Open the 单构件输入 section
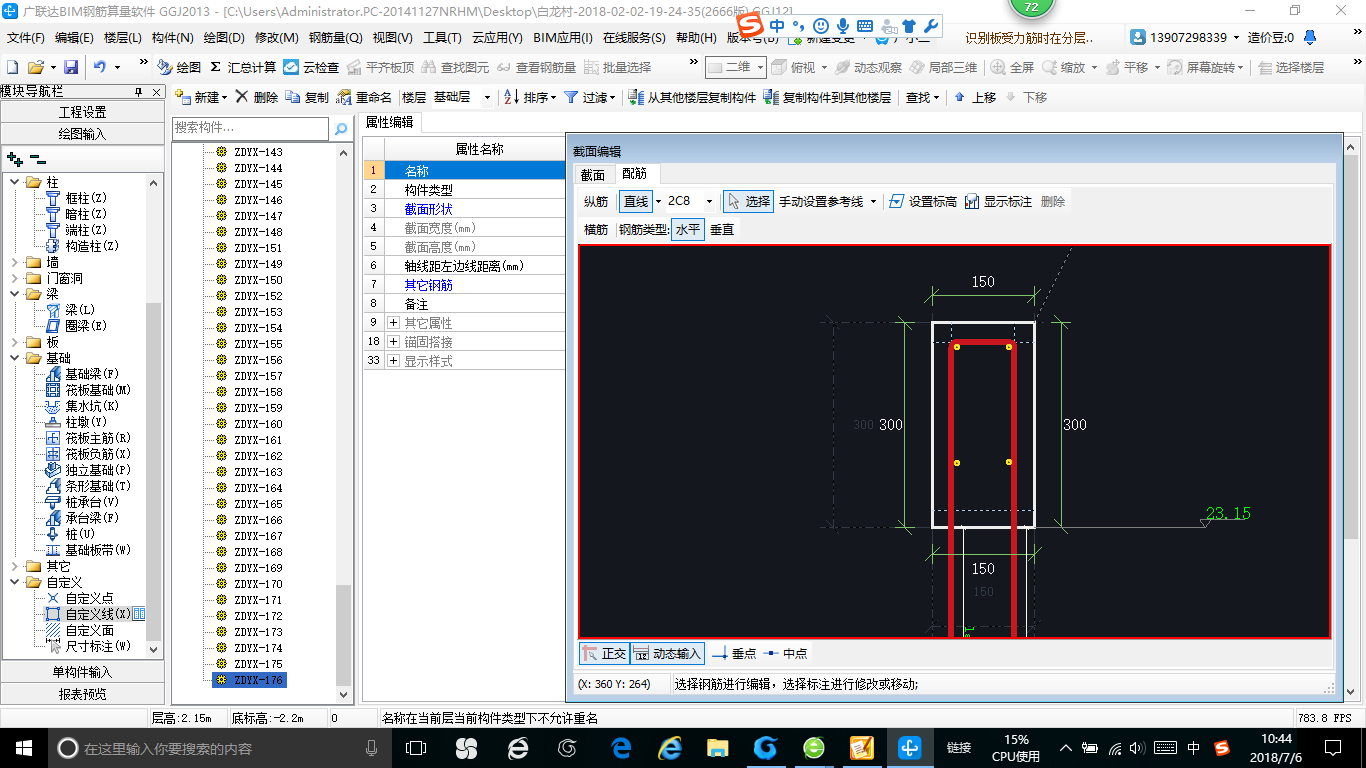Viewport: 1366px width, 768px height. coord(82,672)
